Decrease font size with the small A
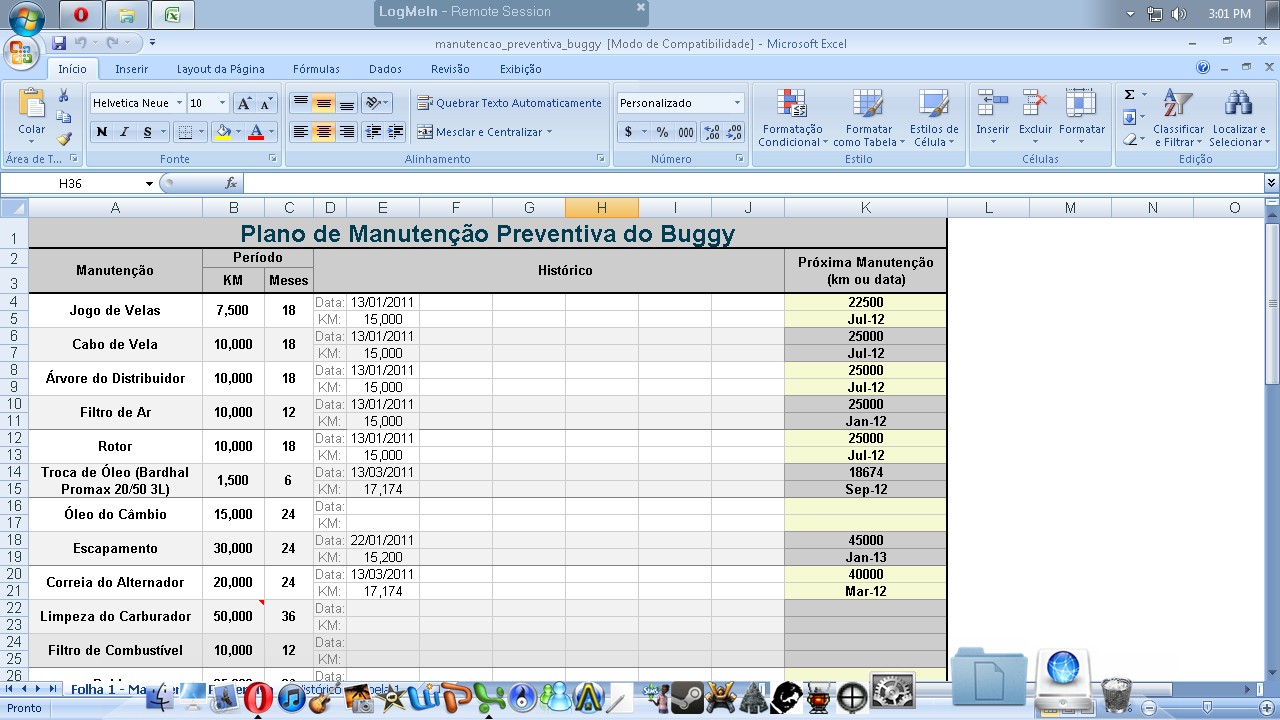Viewport: 1280px width, 720px height. point(266,103)
